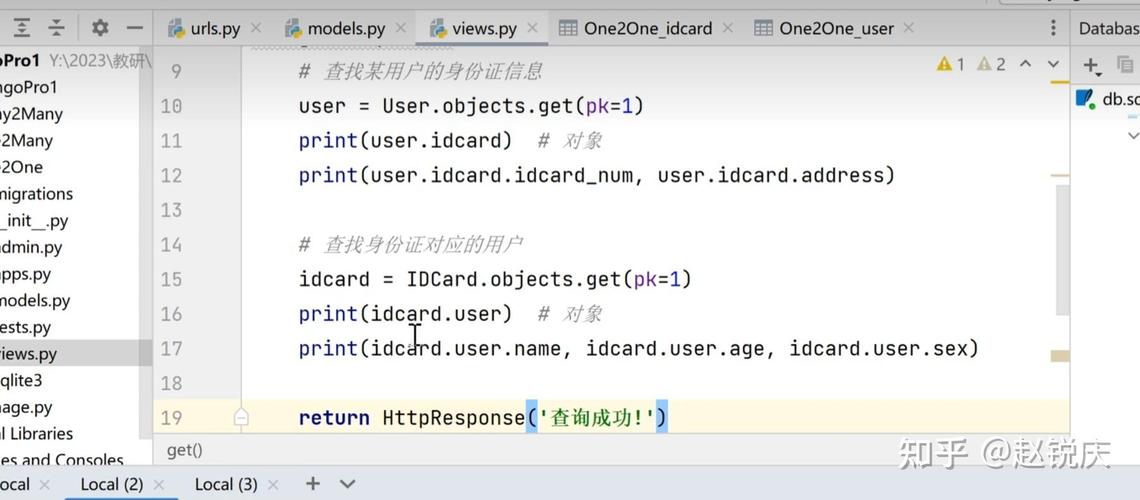This screenshot has height=500, width=1140.
Task: Click the Expand All icon in project toolbar
Action: pyautogui.click(x=22, y=28)
